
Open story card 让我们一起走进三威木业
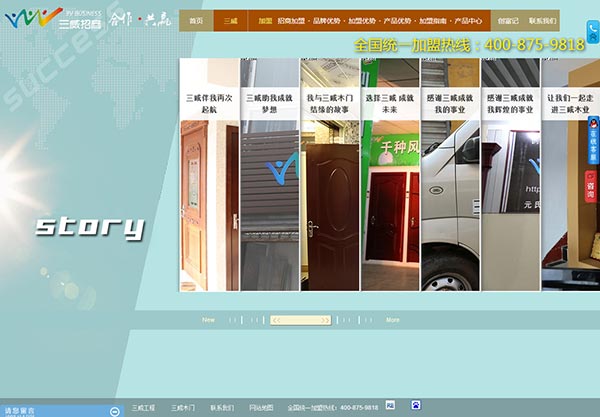pos(571,174)
